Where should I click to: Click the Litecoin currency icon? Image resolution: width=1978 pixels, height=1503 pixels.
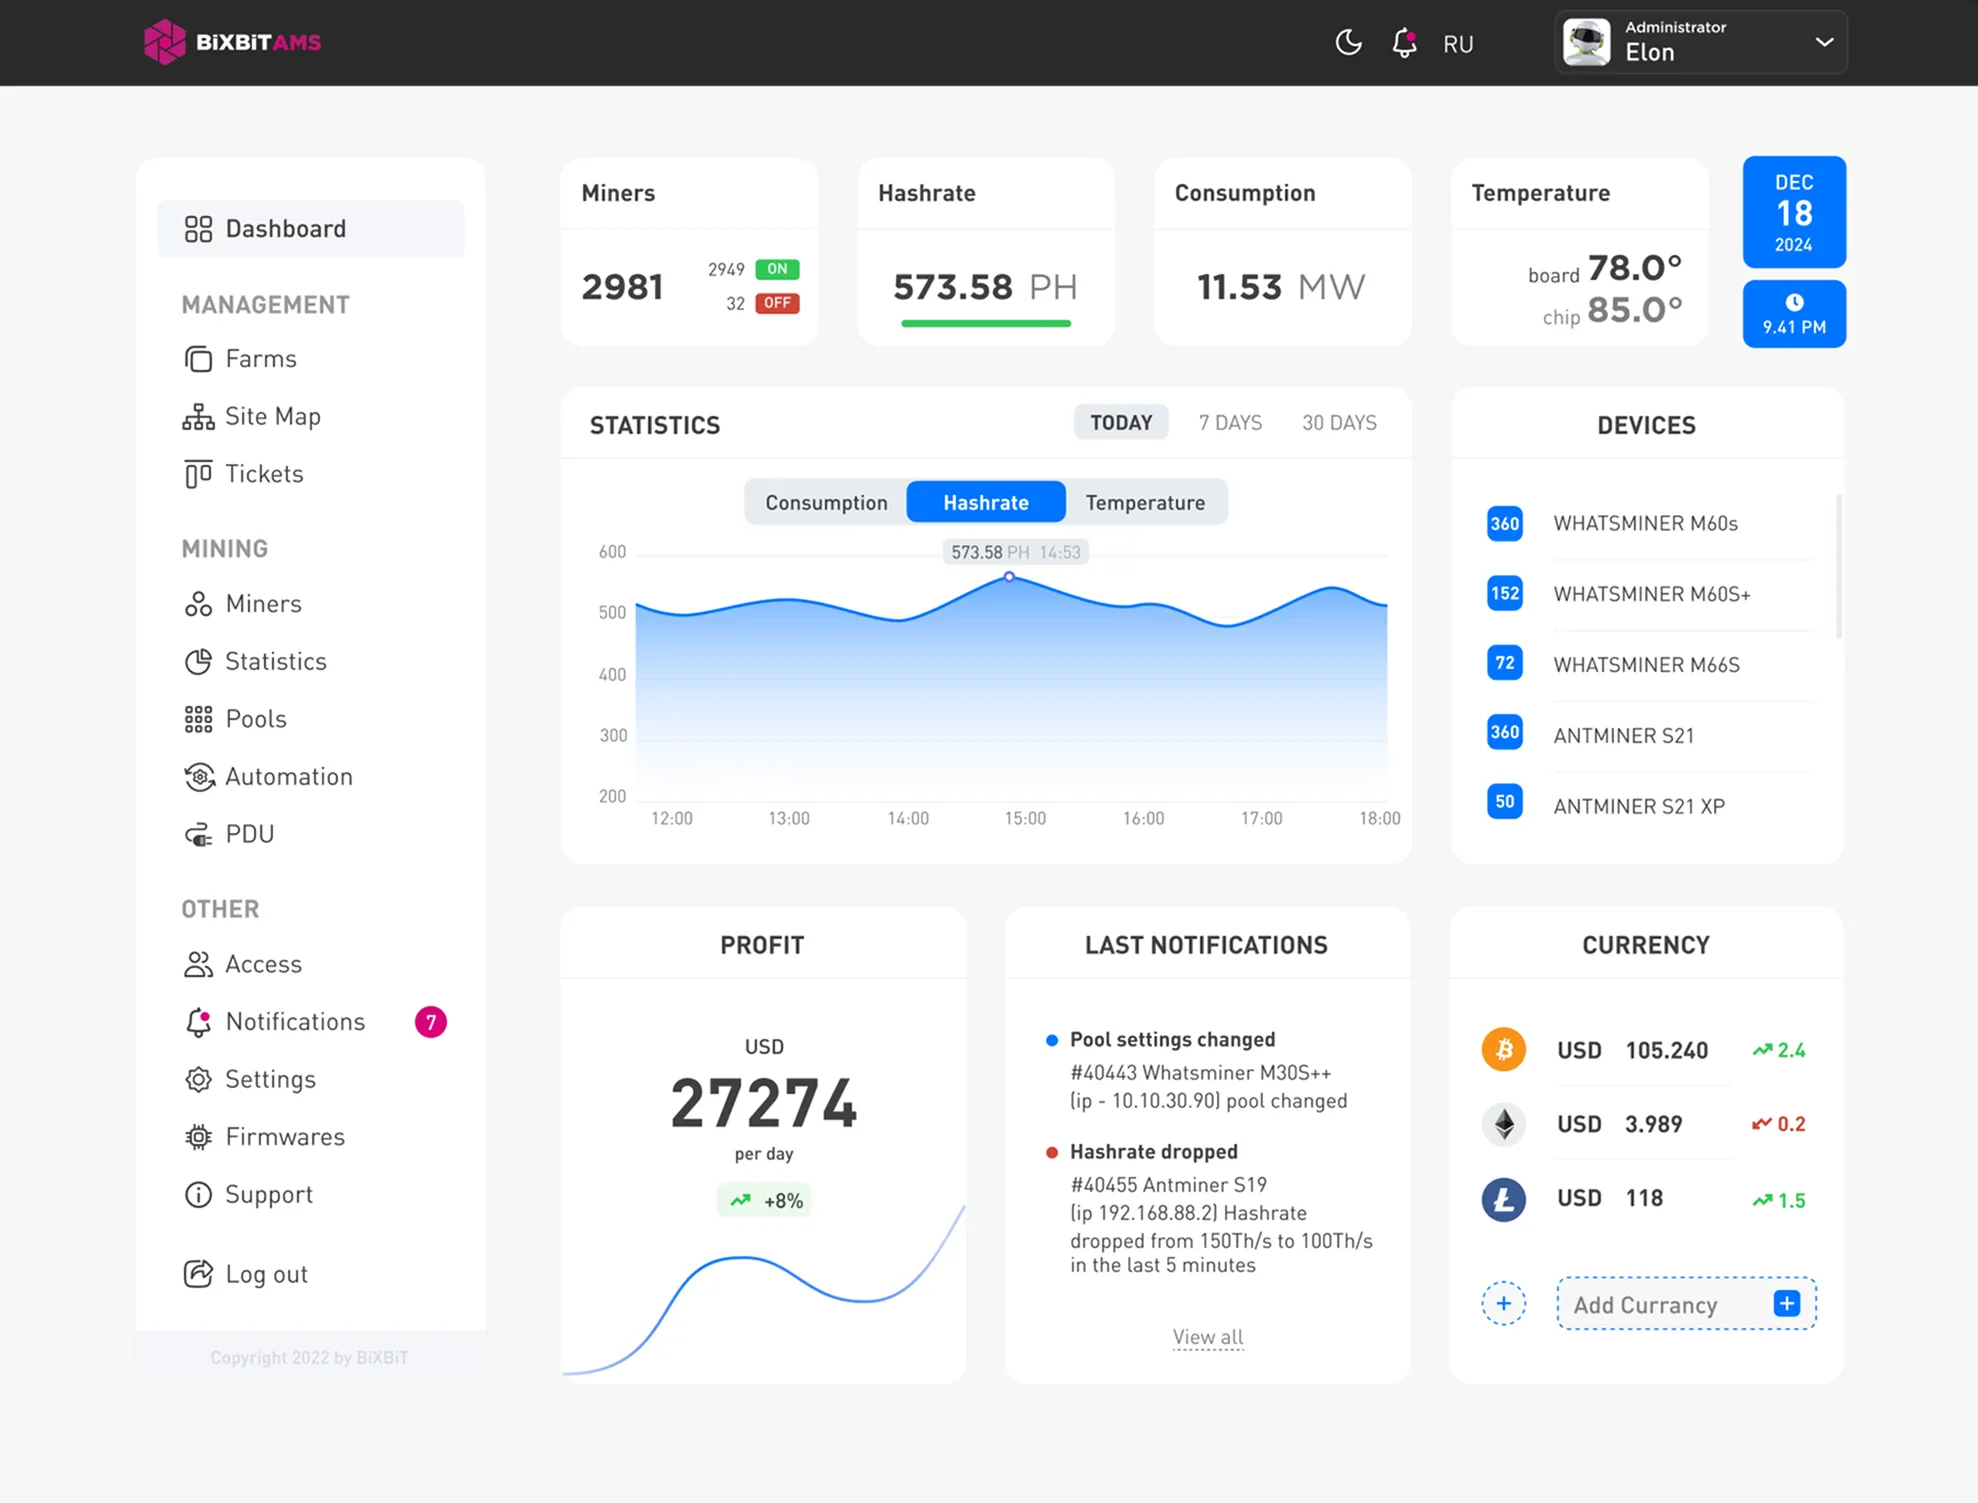click(x=1503, y=1199)
